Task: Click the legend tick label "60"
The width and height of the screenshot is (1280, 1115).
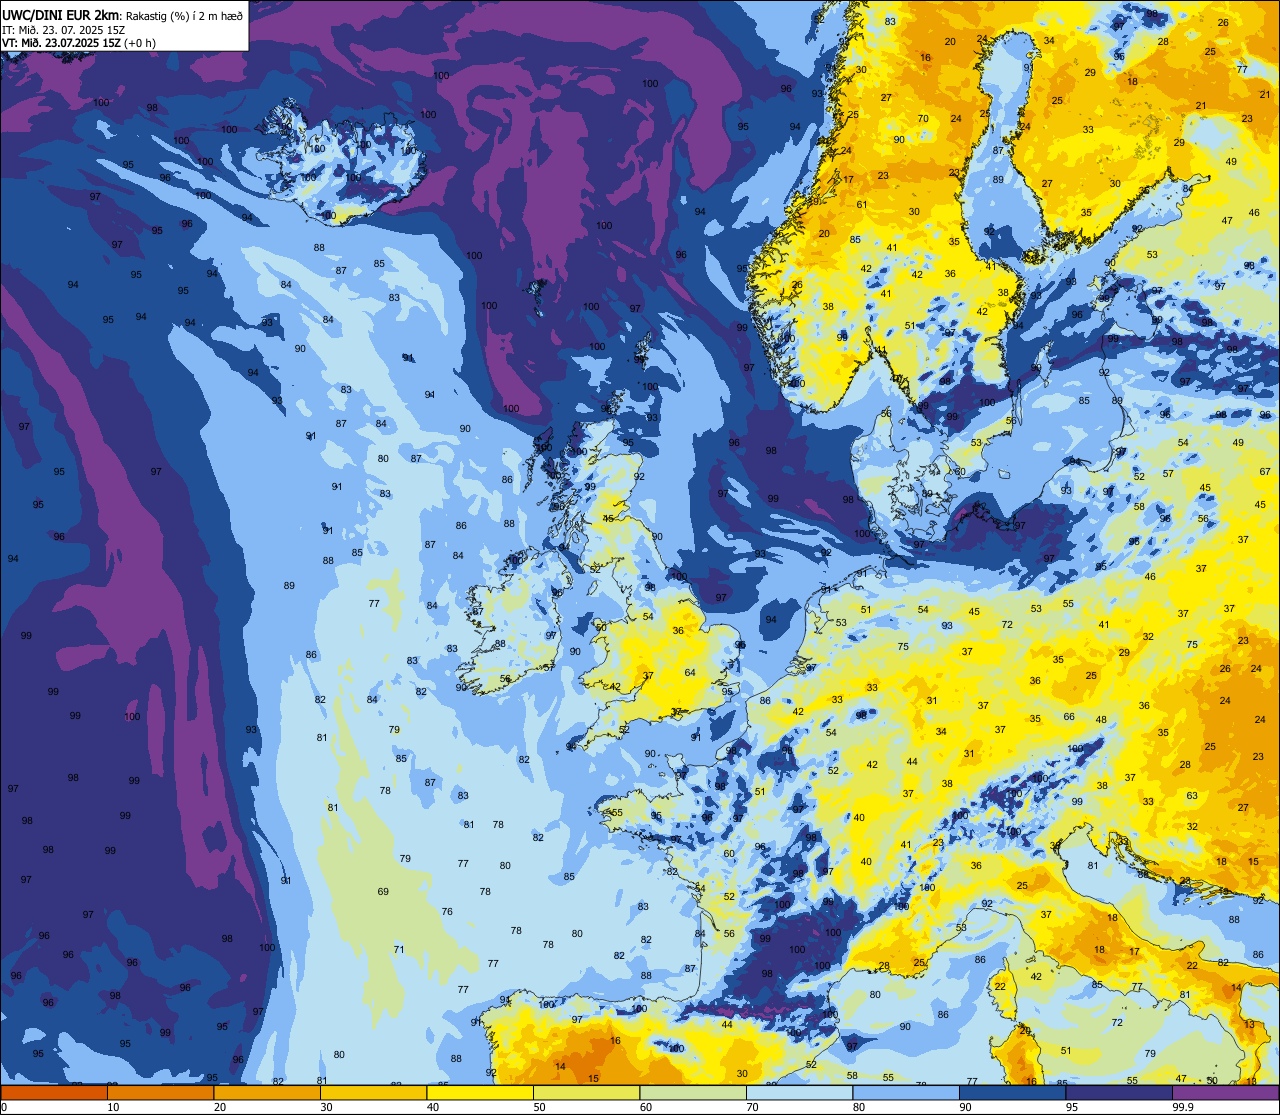Action: 646,1107
